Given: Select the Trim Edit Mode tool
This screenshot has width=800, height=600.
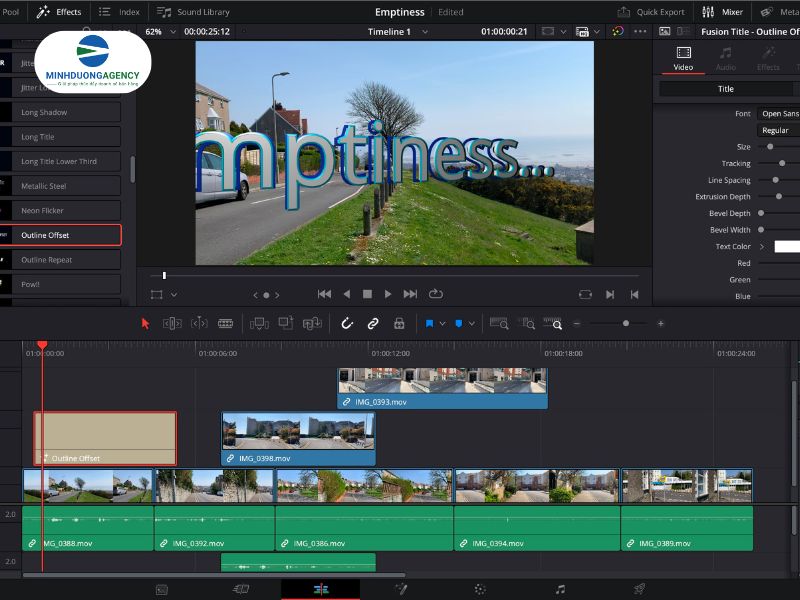Looking at the screenshot, I should 170,323.
